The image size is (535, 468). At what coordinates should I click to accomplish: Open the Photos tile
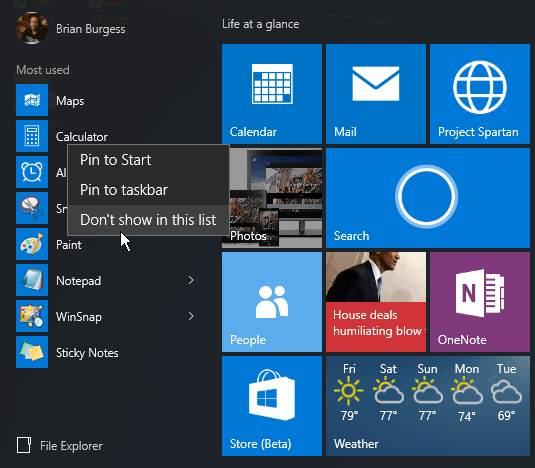[276, 198]
